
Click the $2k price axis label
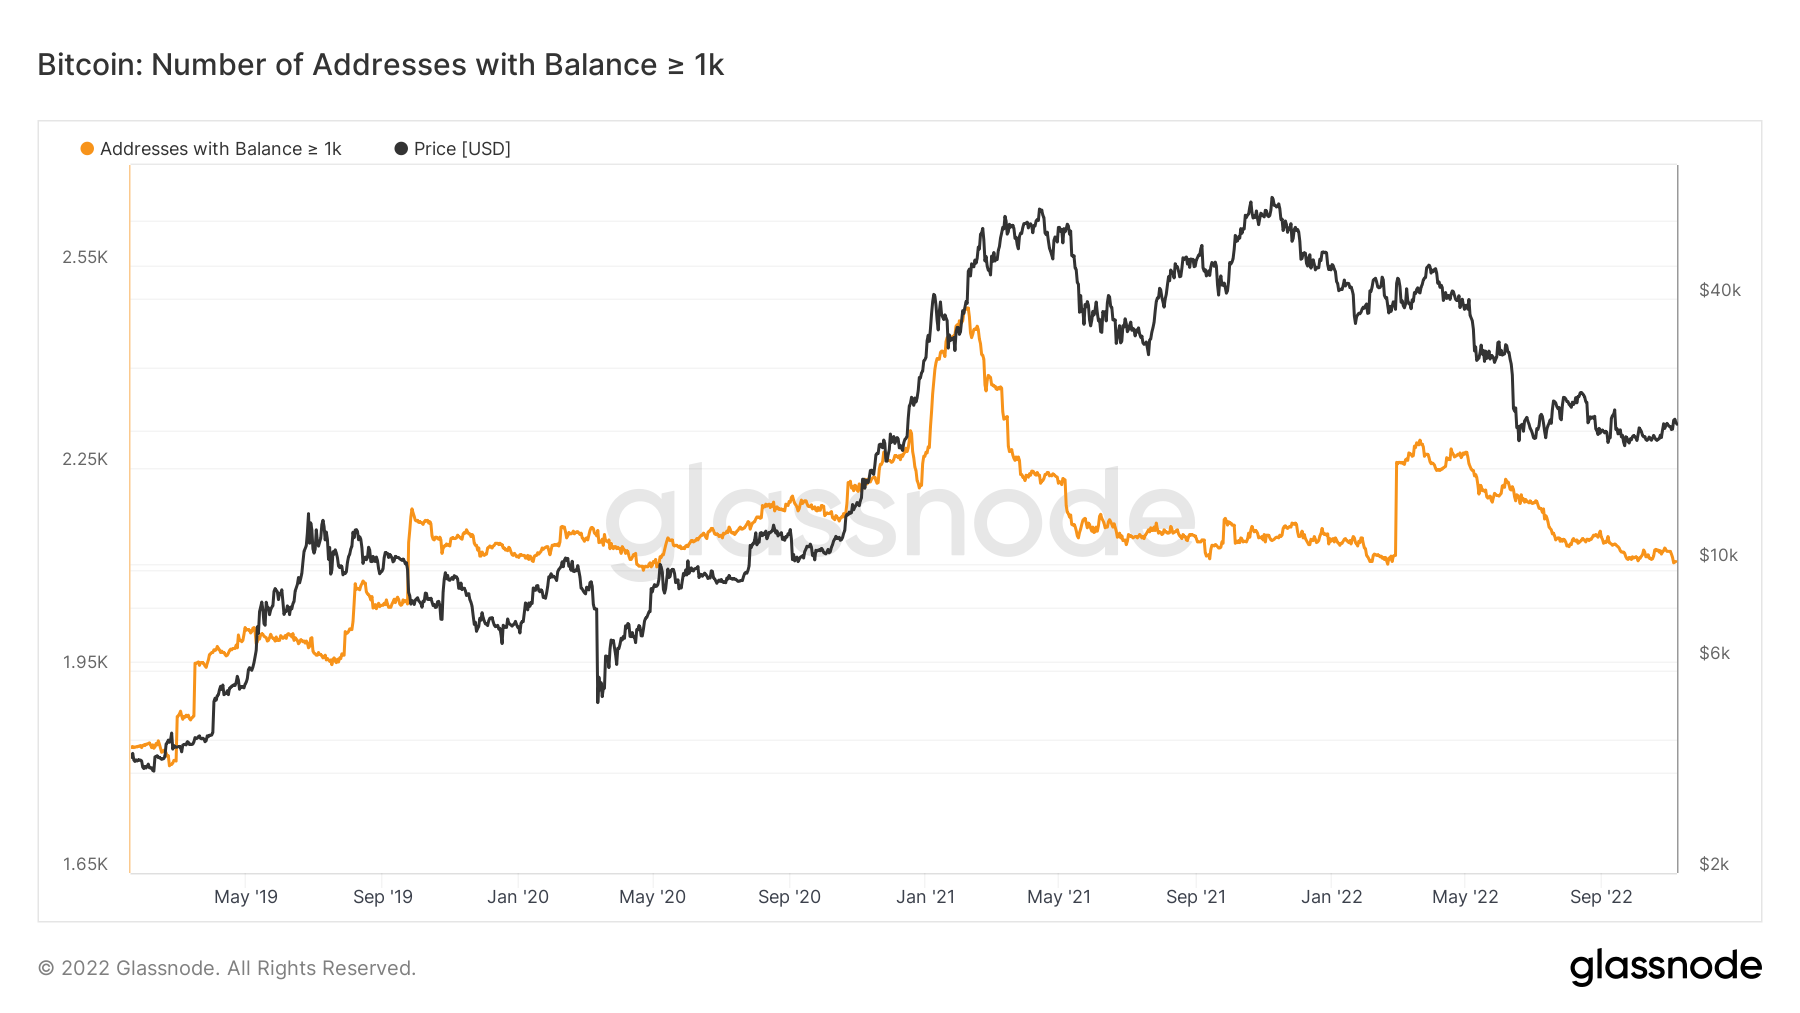click(x=1714, y=864)
